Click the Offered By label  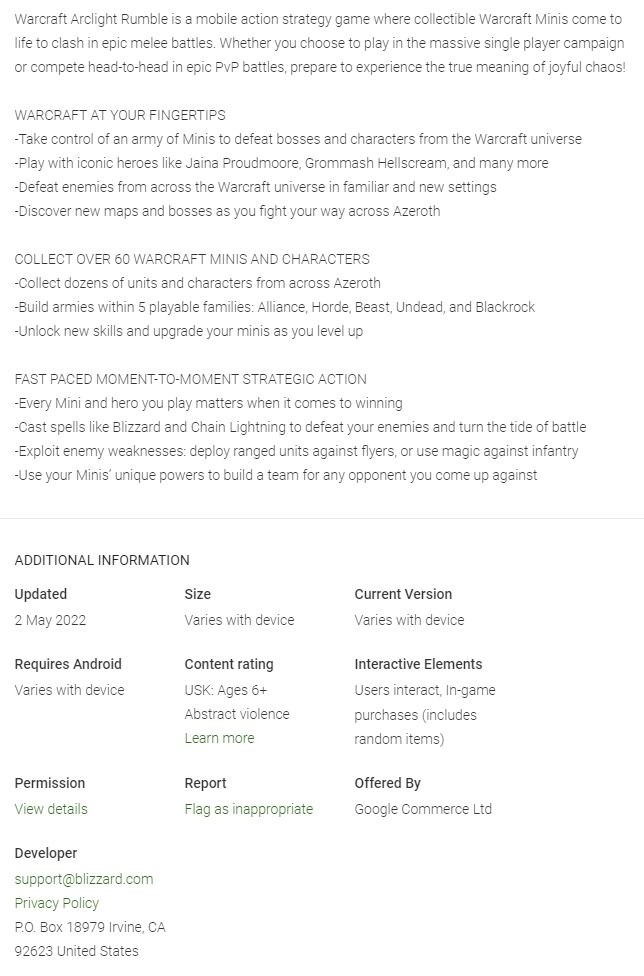(387, 783)
